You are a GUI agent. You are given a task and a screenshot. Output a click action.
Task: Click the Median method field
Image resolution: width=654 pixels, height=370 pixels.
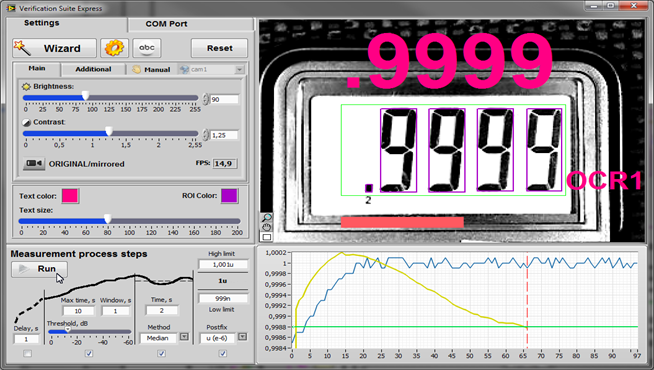[x=159, y=338]
